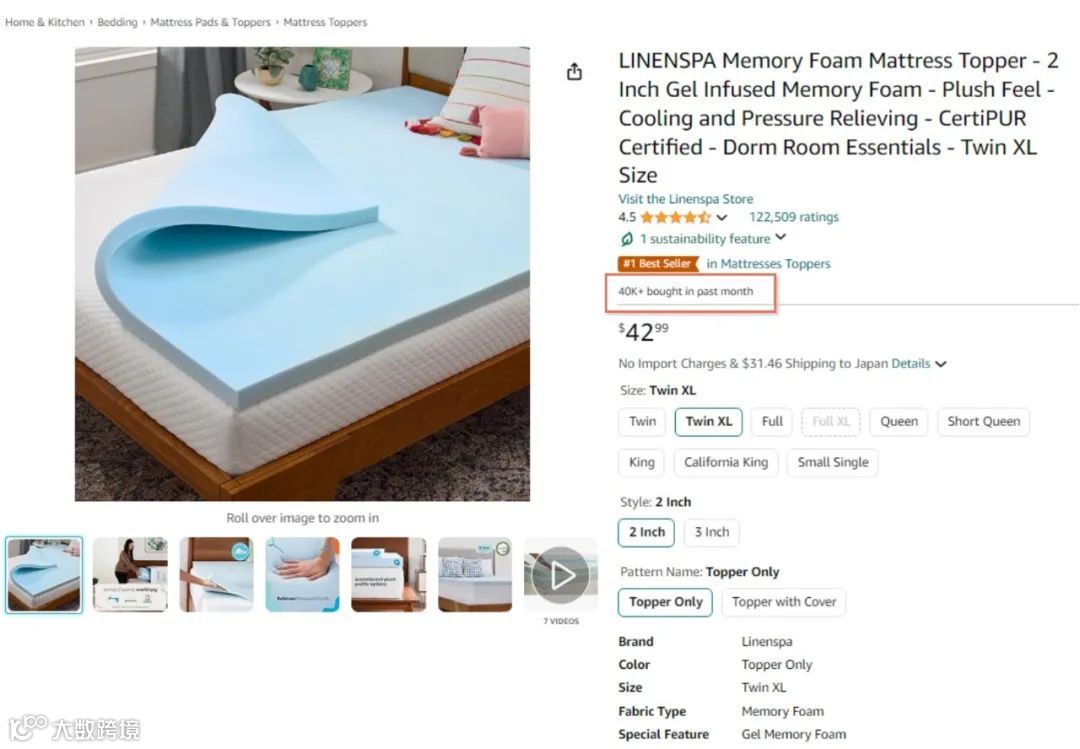This screenshot has width=1080, height=749.
Task: Select California King size option
Action: coord(726,462)
